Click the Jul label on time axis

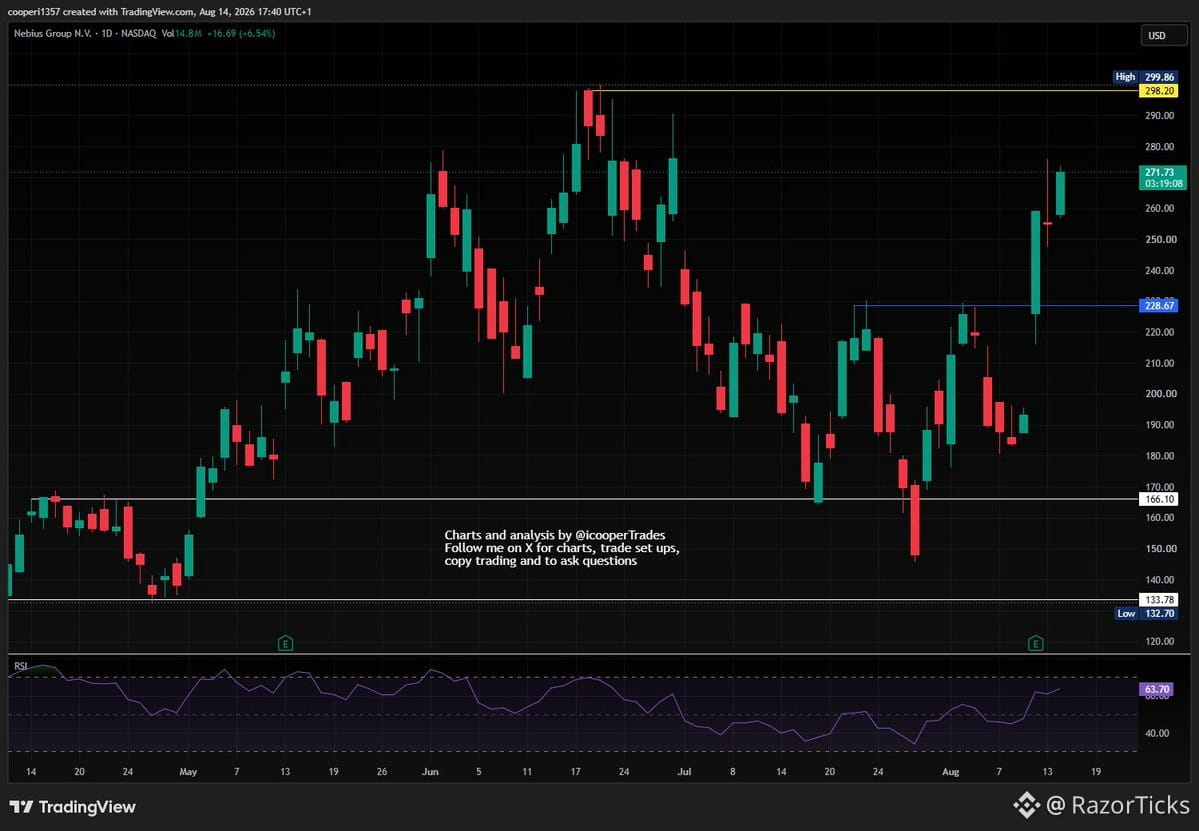click(684, 771)
